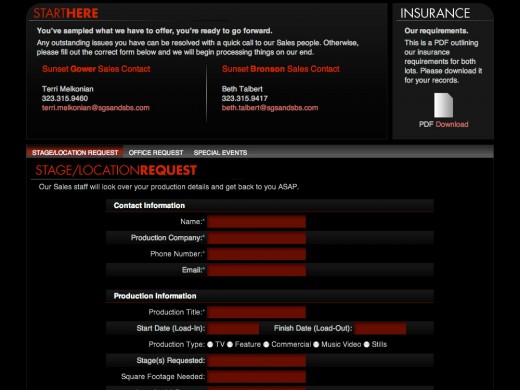Screen dimensions: 520x390
Task: Focus the Square Footage Needed field
Action: point(256,377)
